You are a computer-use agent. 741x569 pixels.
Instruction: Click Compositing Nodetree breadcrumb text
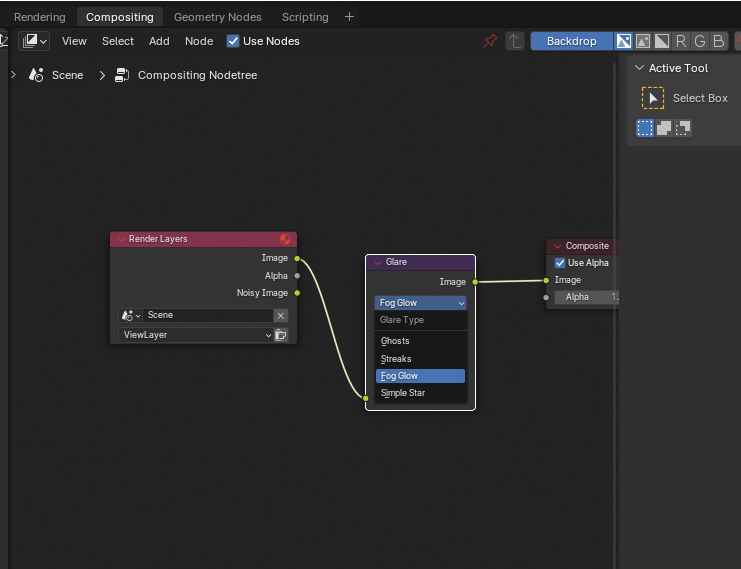tap(198, 75)
